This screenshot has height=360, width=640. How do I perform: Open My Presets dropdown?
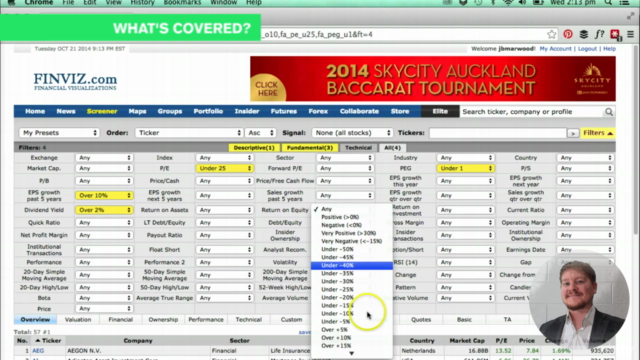pos(59,133)
